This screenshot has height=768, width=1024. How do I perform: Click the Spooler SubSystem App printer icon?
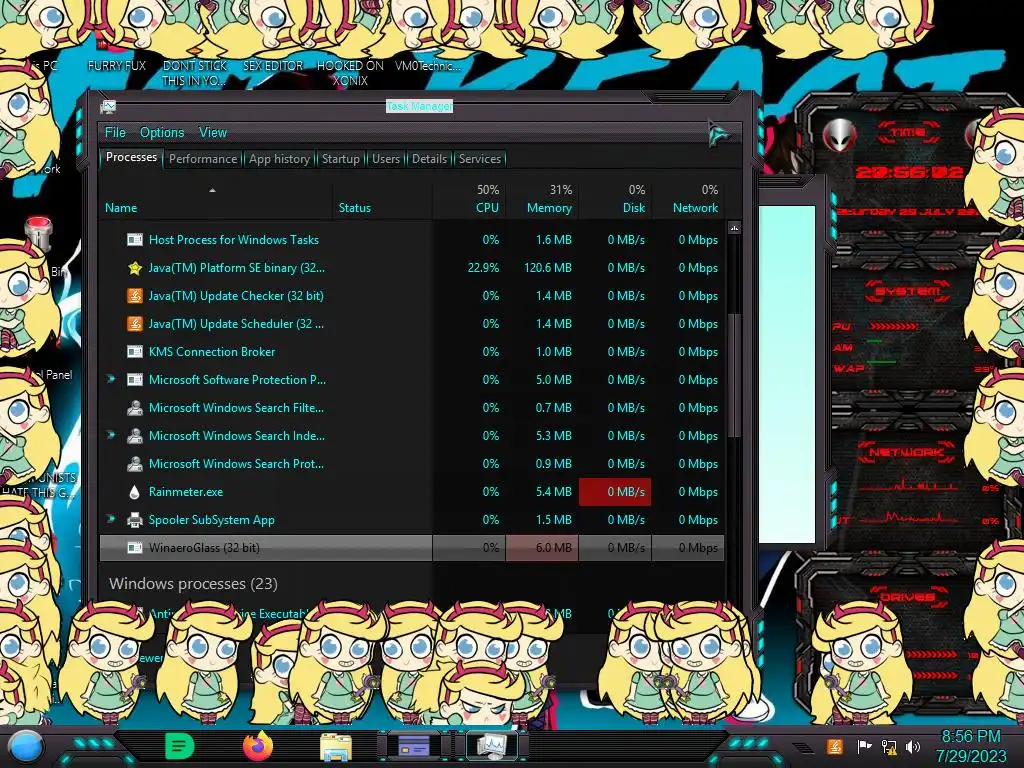pos(135,520)
